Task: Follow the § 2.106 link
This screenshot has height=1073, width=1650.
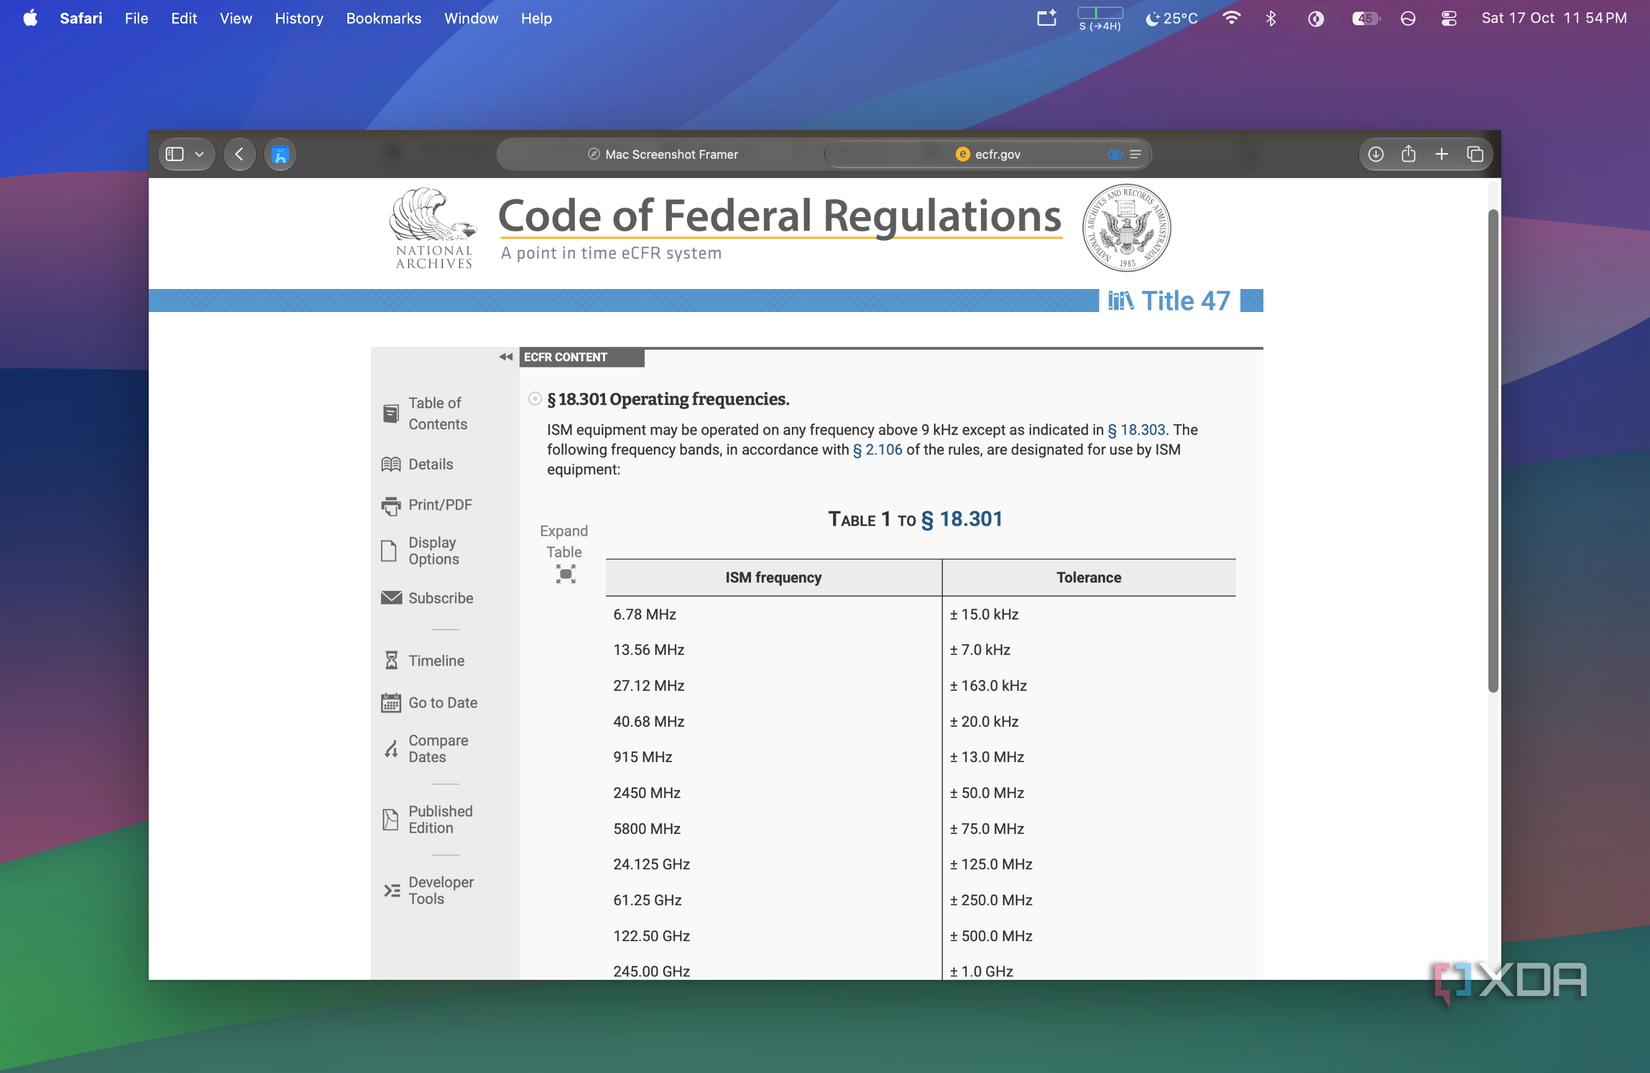Action: pyautogui.click(x=877, y=450)
